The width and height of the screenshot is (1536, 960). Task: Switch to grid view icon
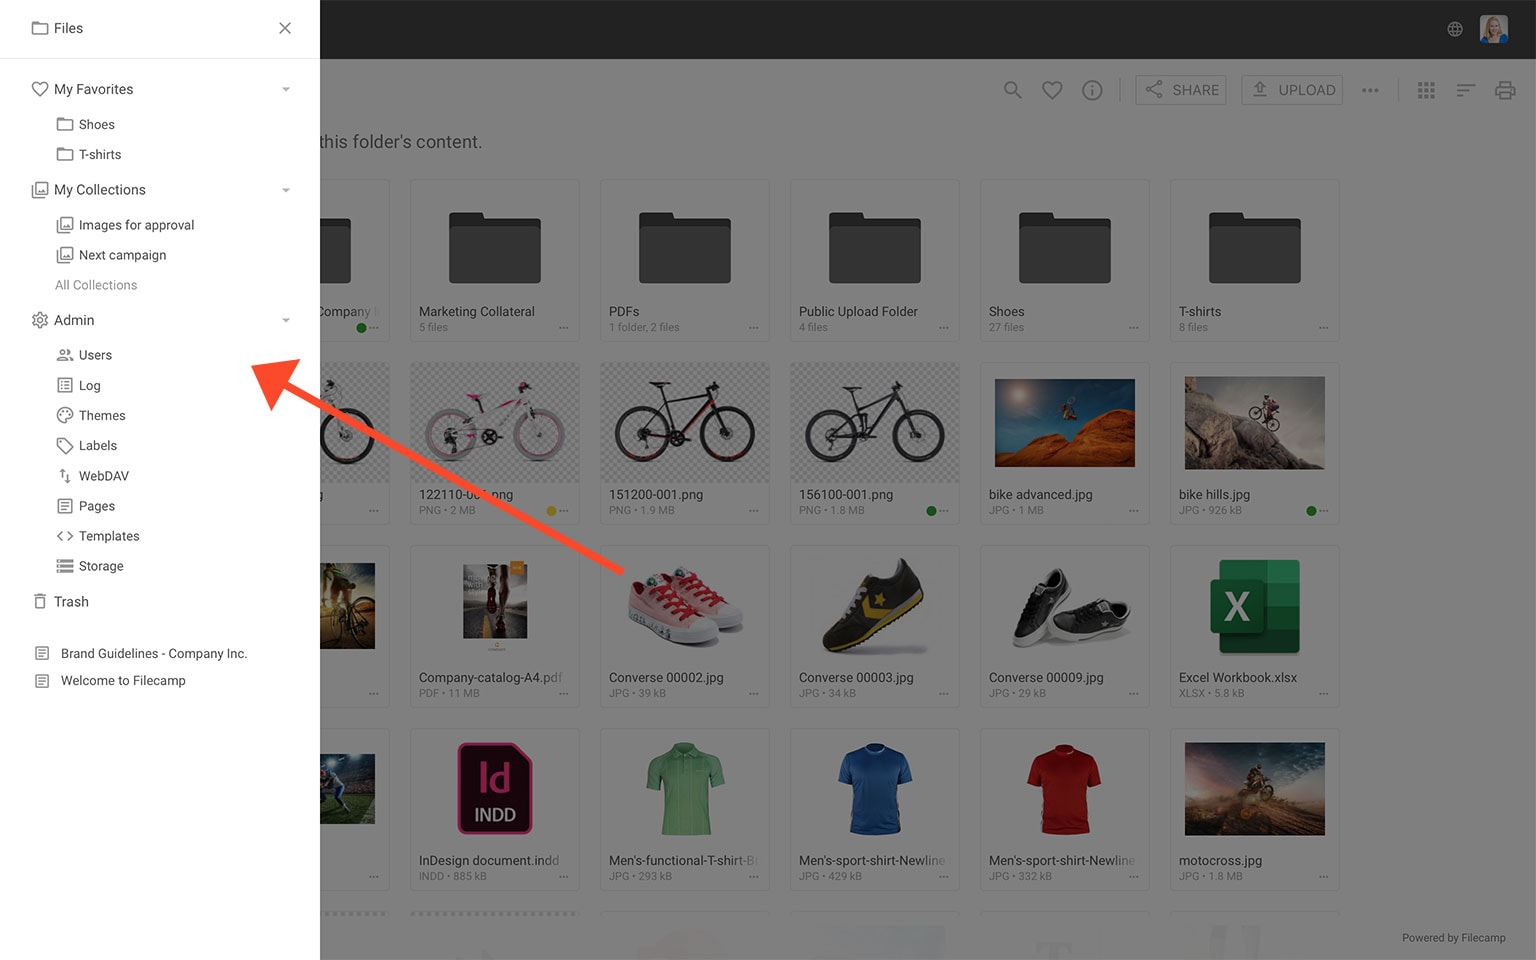(1426, 90)
